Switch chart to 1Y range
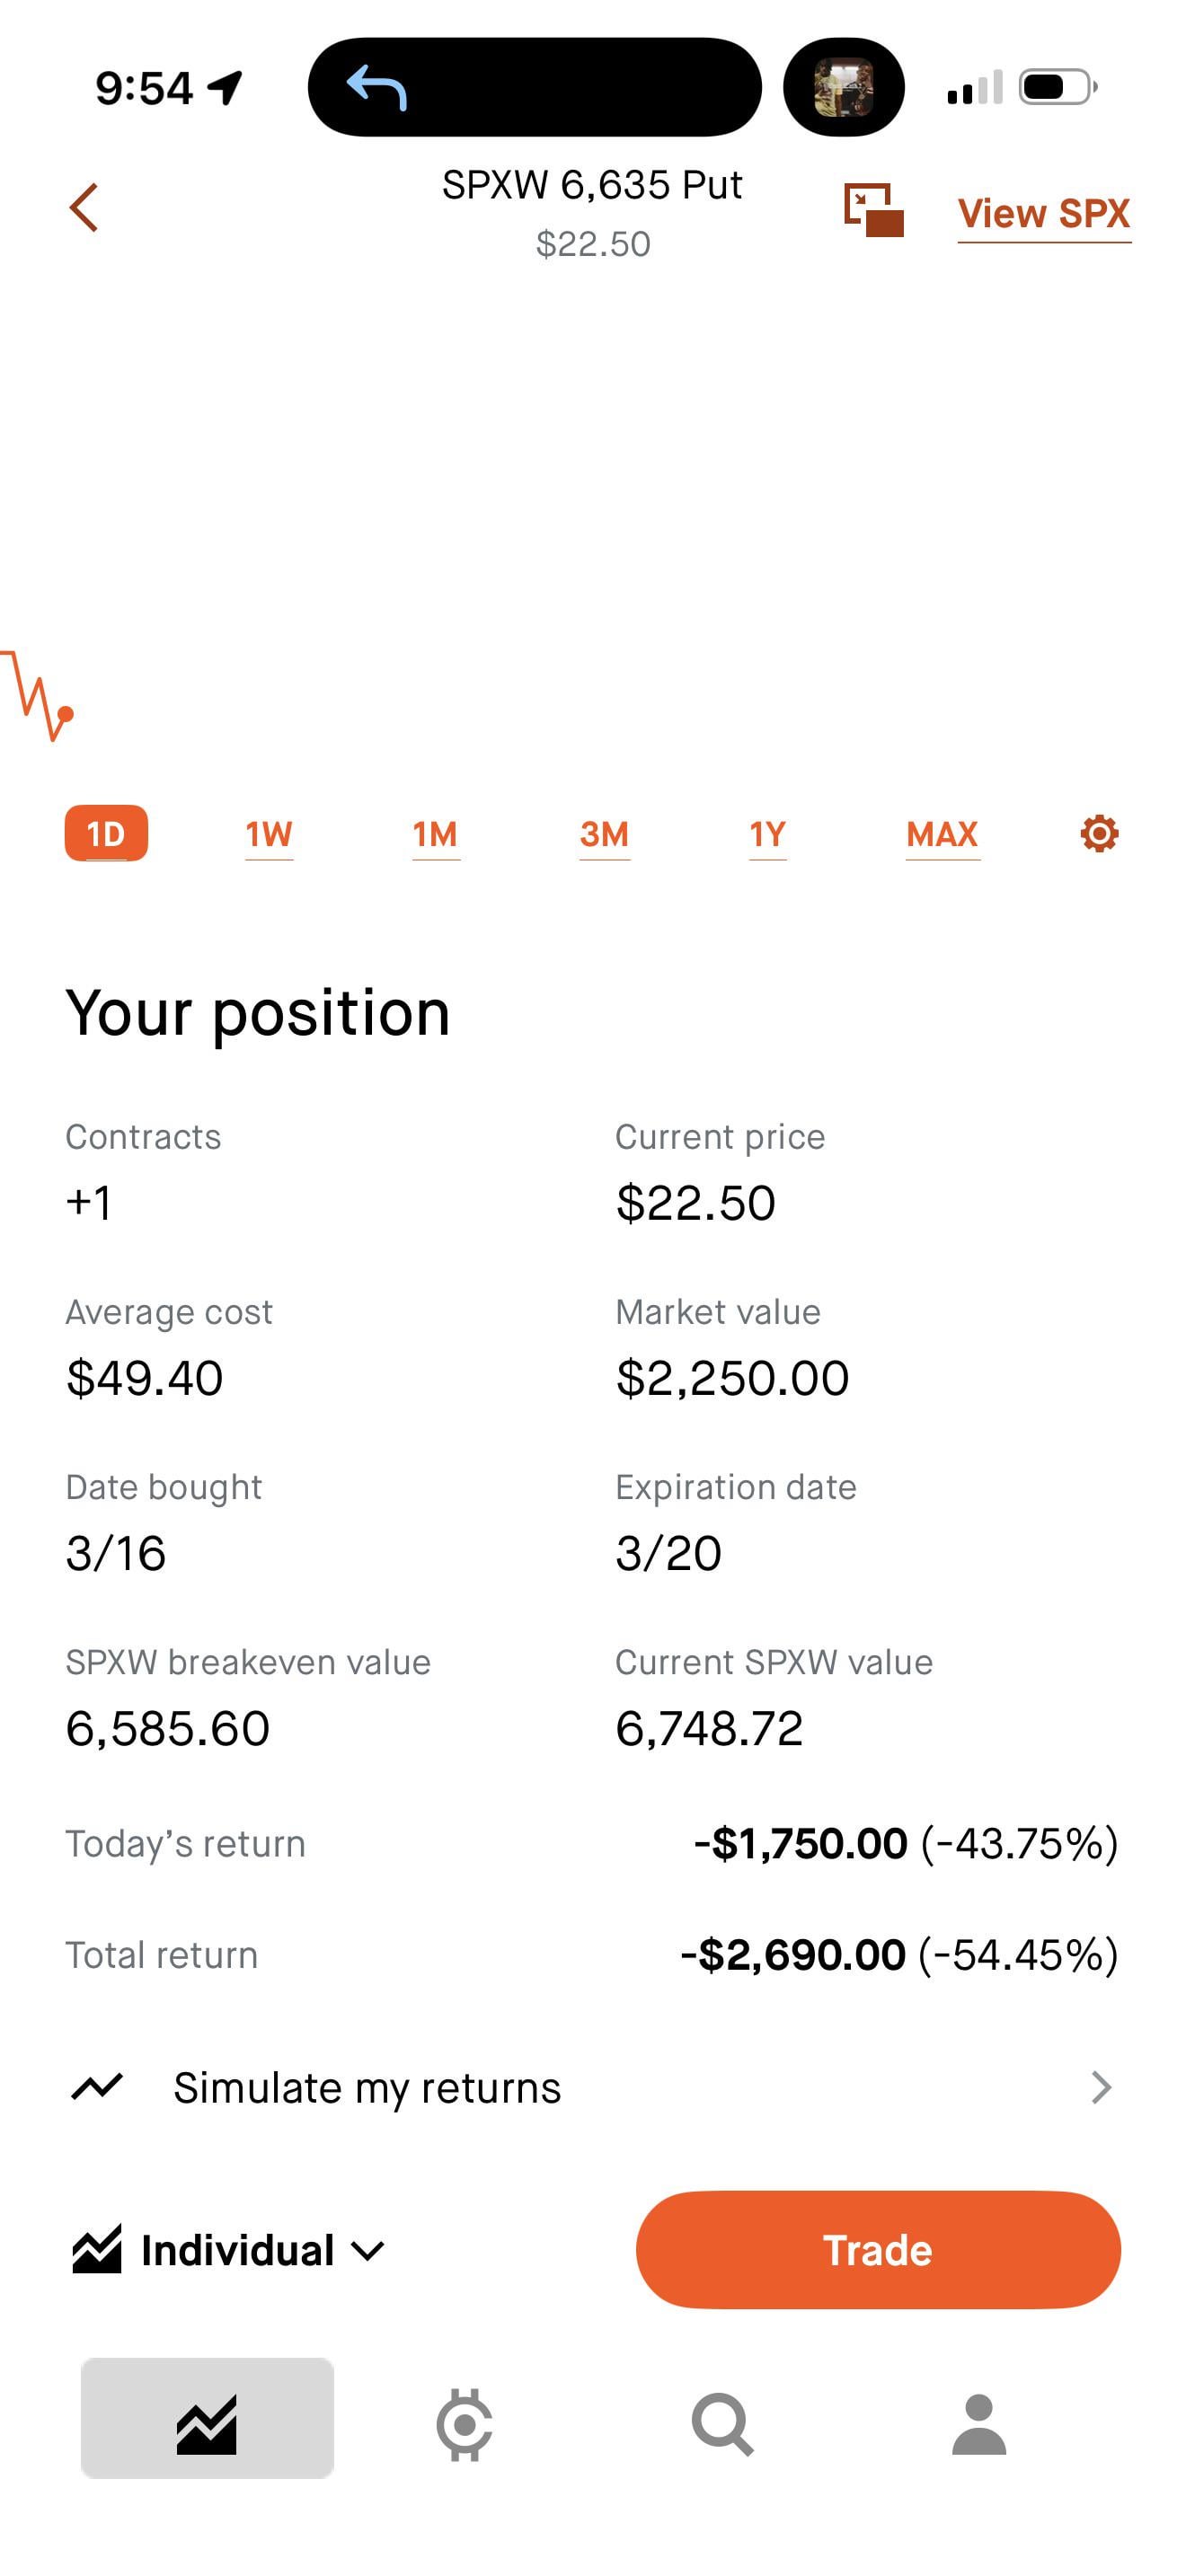The image size is (1186, 2576). point(768,834)
